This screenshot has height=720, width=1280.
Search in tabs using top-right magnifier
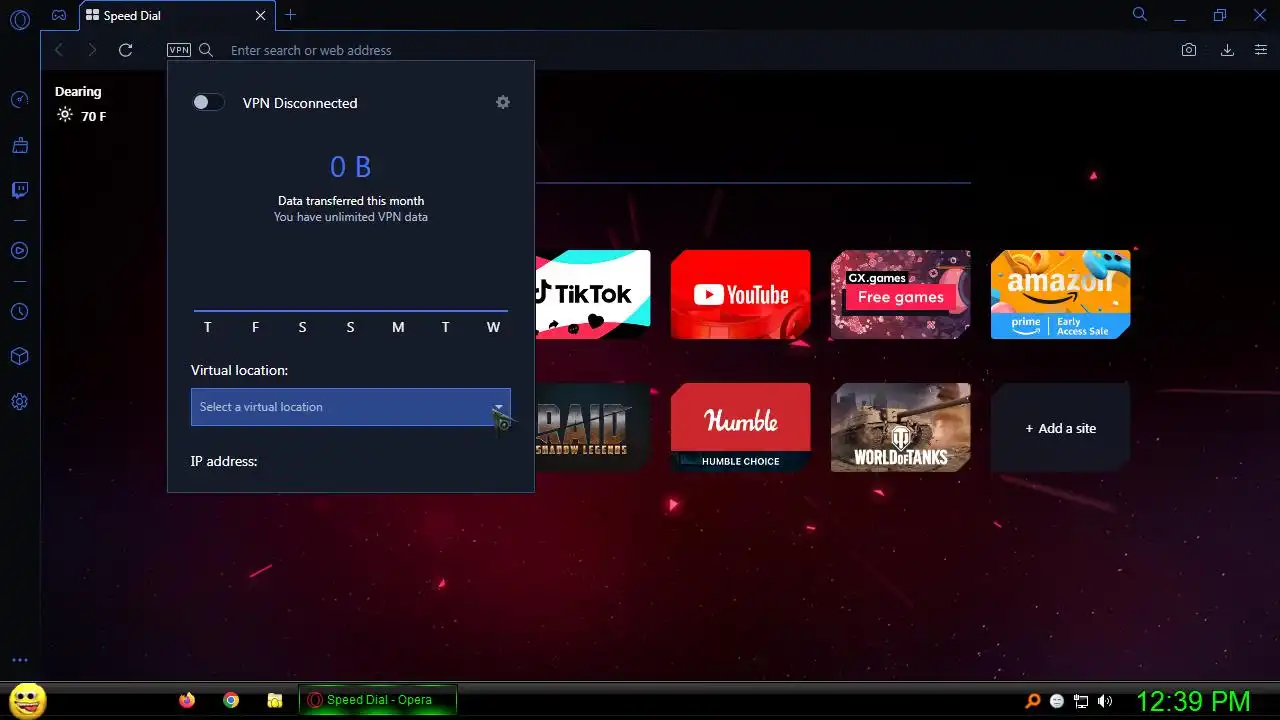click(x=1140, y=15)
